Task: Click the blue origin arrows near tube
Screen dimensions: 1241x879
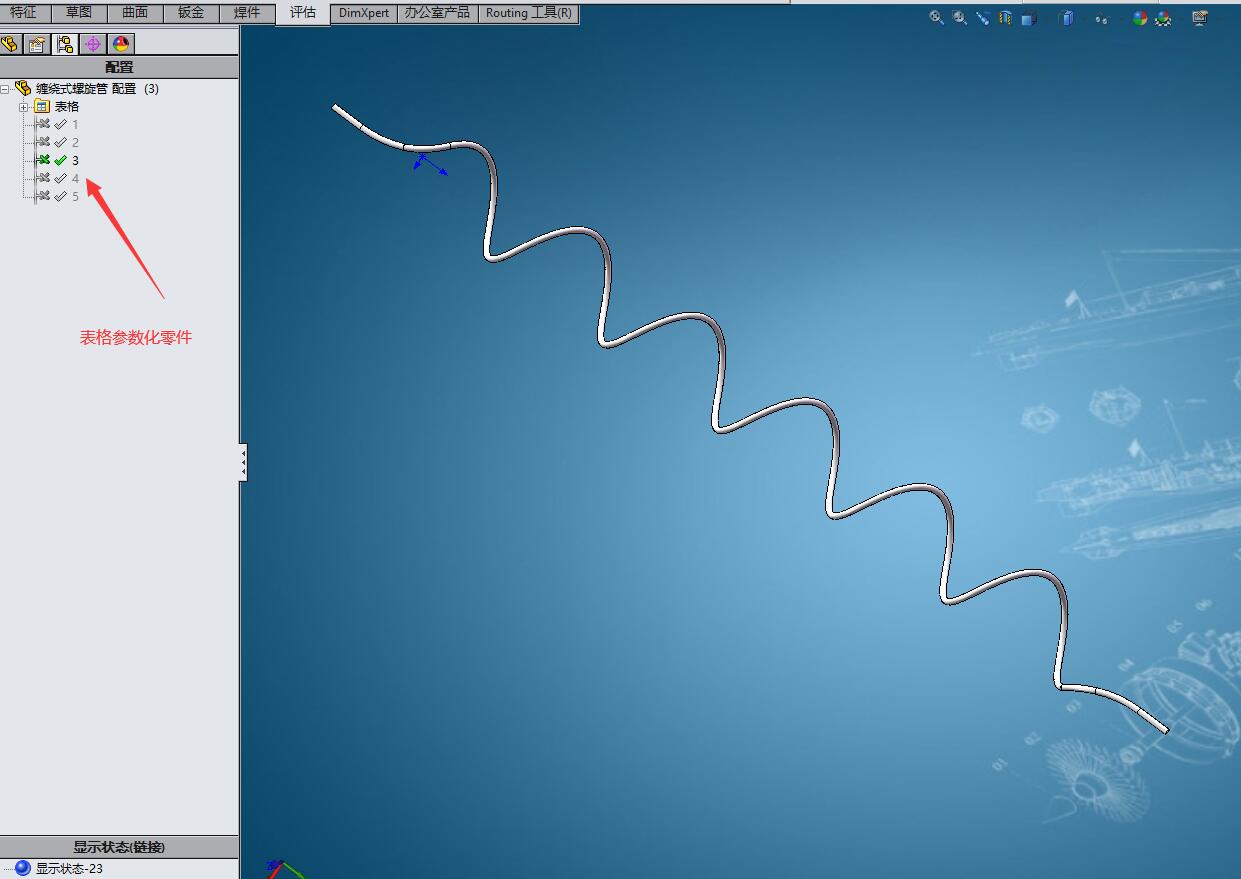Action: pos(430,164)
